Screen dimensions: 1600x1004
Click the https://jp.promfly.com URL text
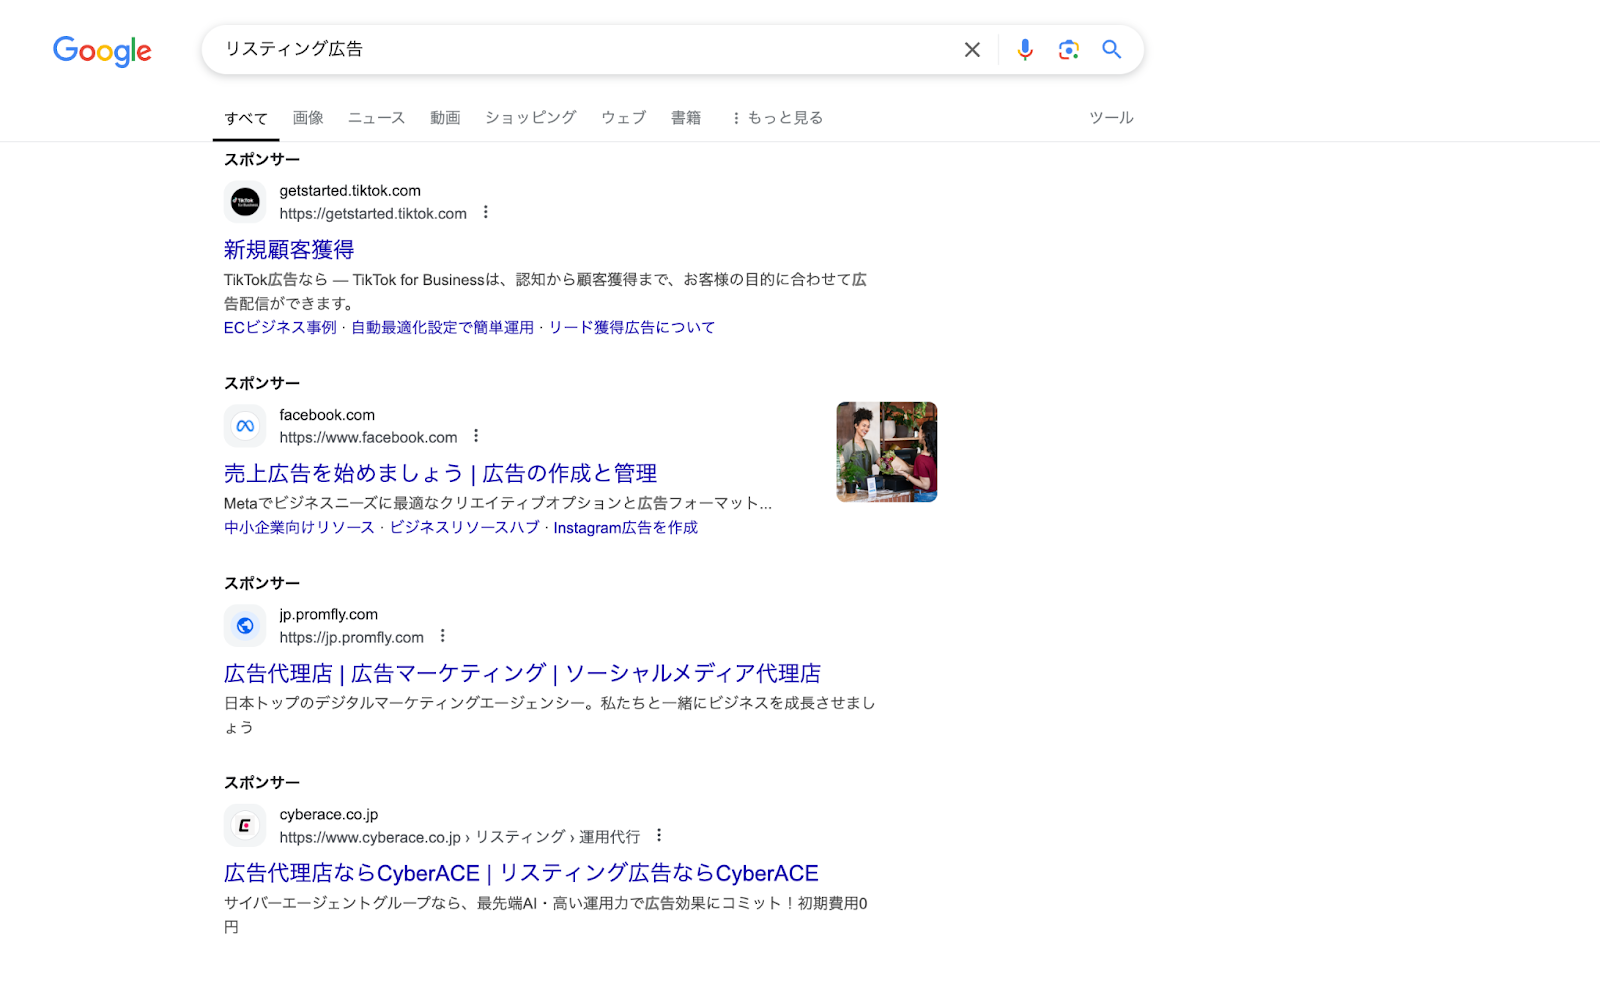pyautogui.click(x=352, y=638)
